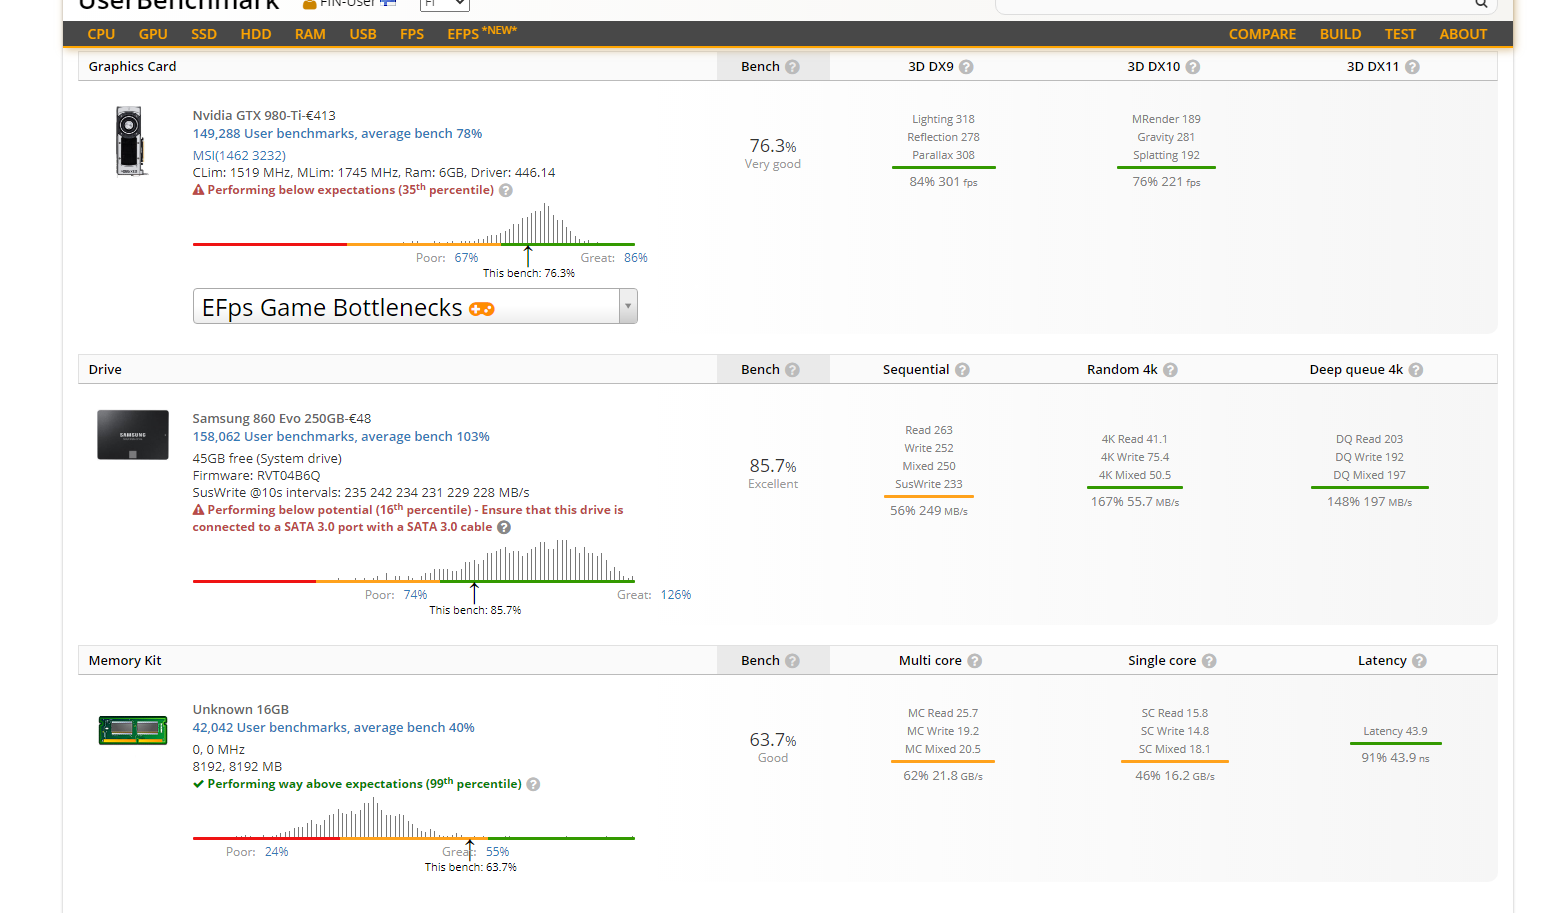Click the 84% 301 fps DX9 result

pyautogui.click(x=943, y=182)
